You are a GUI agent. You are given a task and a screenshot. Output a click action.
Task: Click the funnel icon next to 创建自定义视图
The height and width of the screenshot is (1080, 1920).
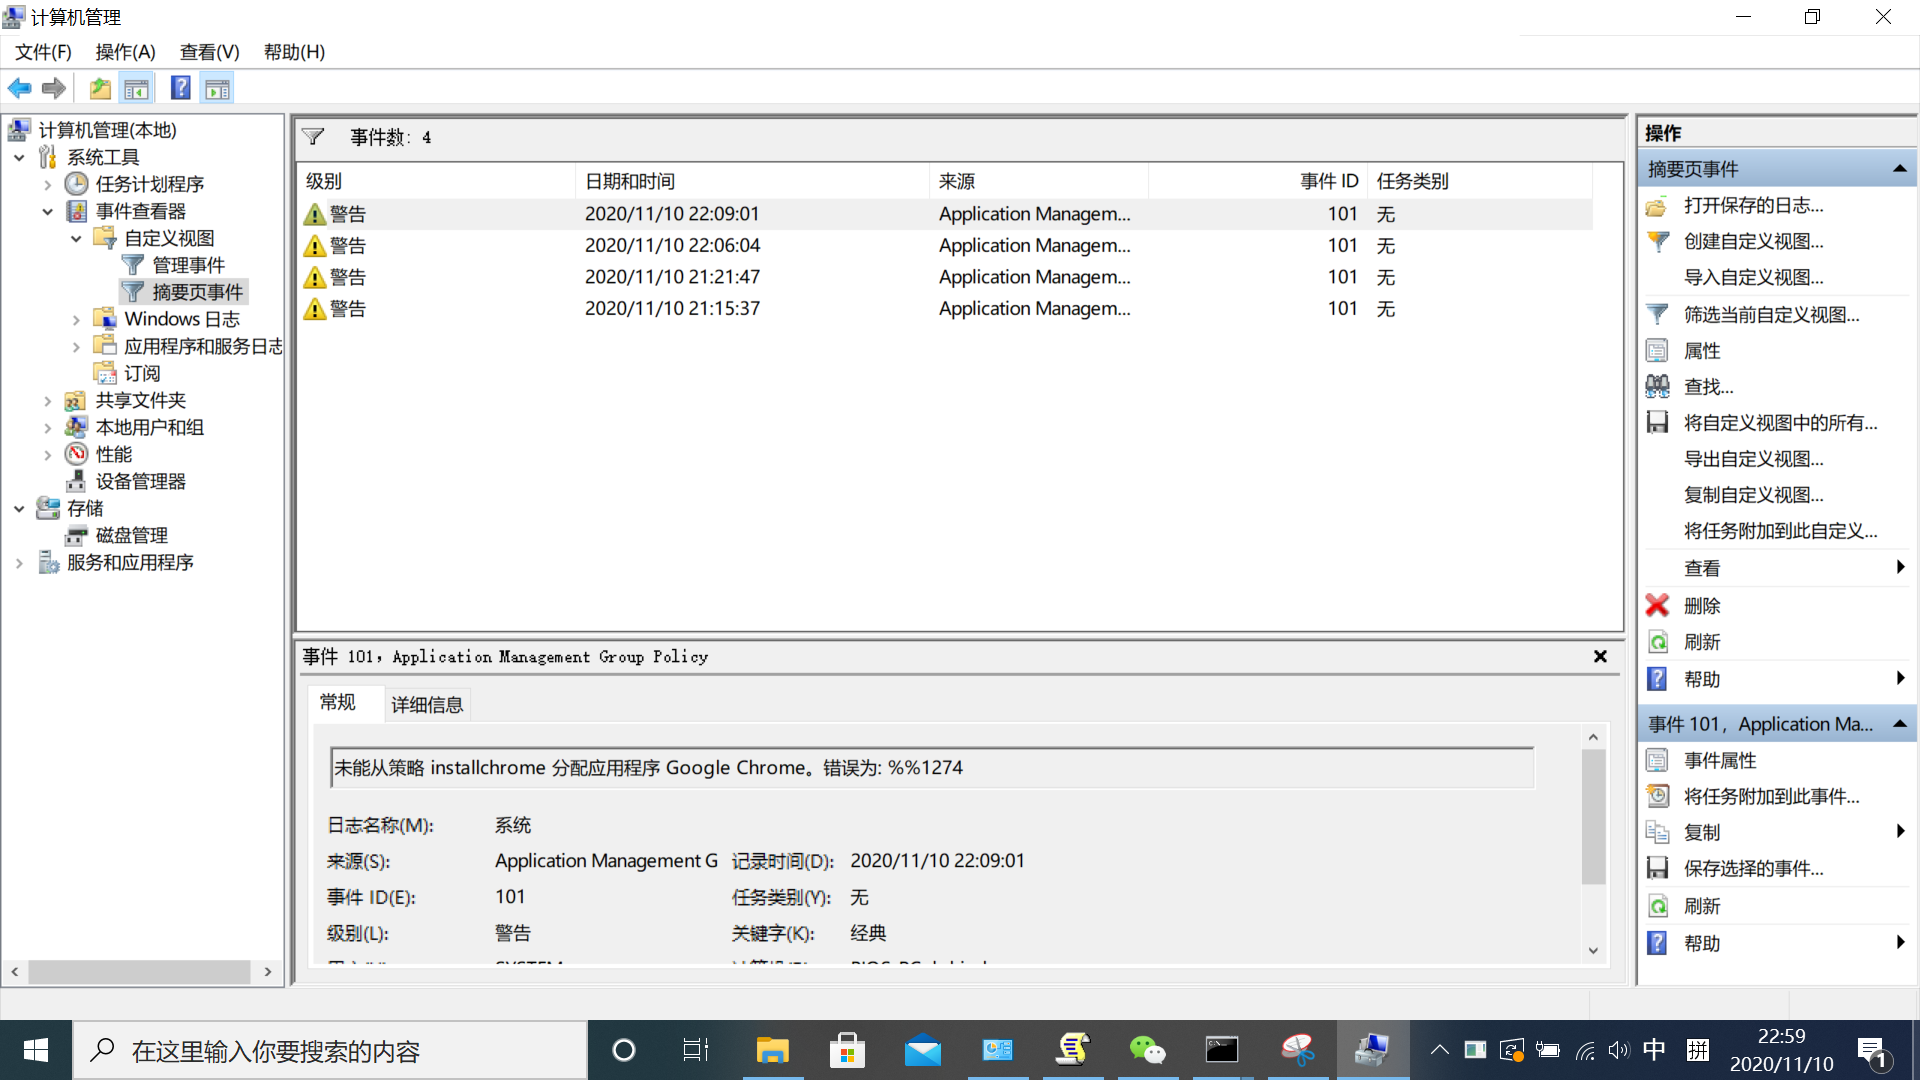[1657, 241]
